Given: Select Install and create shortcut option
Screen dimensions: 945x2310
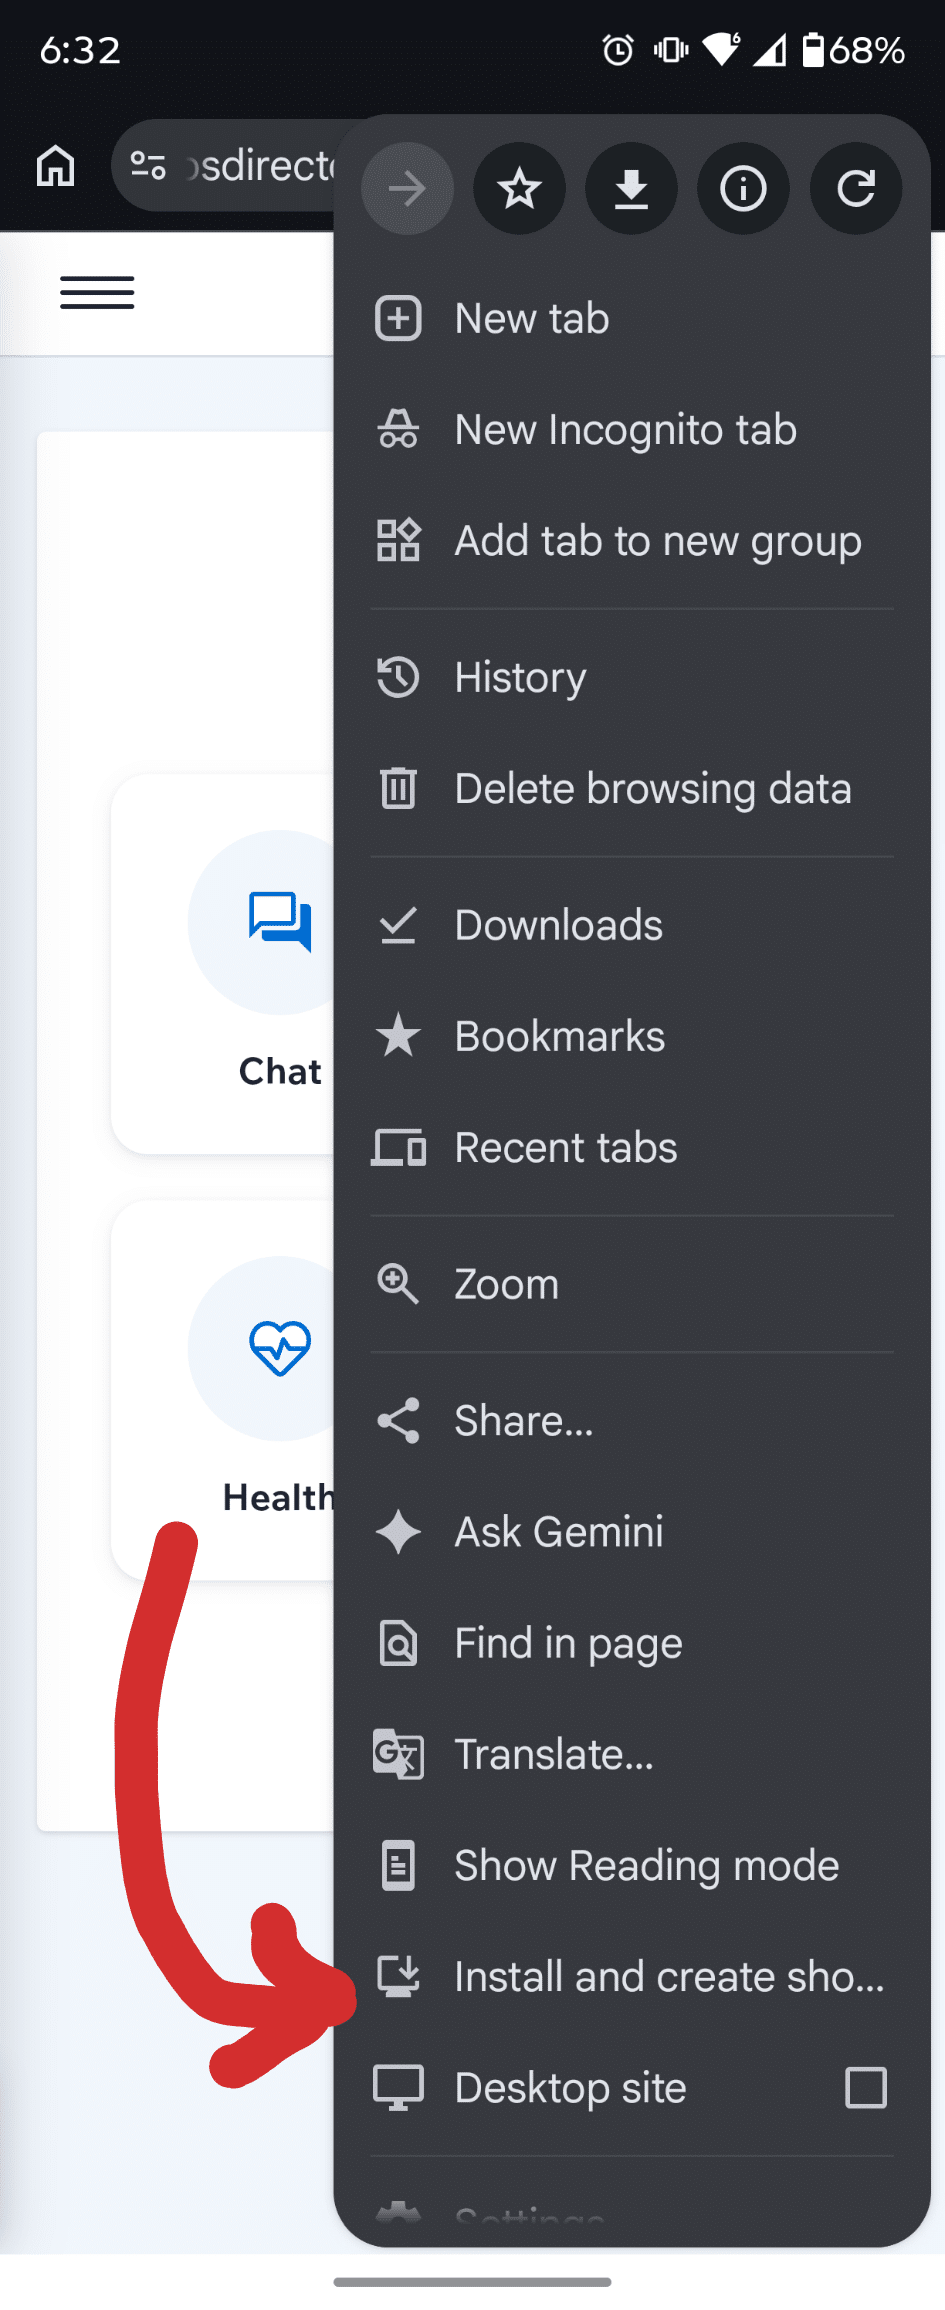Looking at the screenshot, I should click(632, 1977).
